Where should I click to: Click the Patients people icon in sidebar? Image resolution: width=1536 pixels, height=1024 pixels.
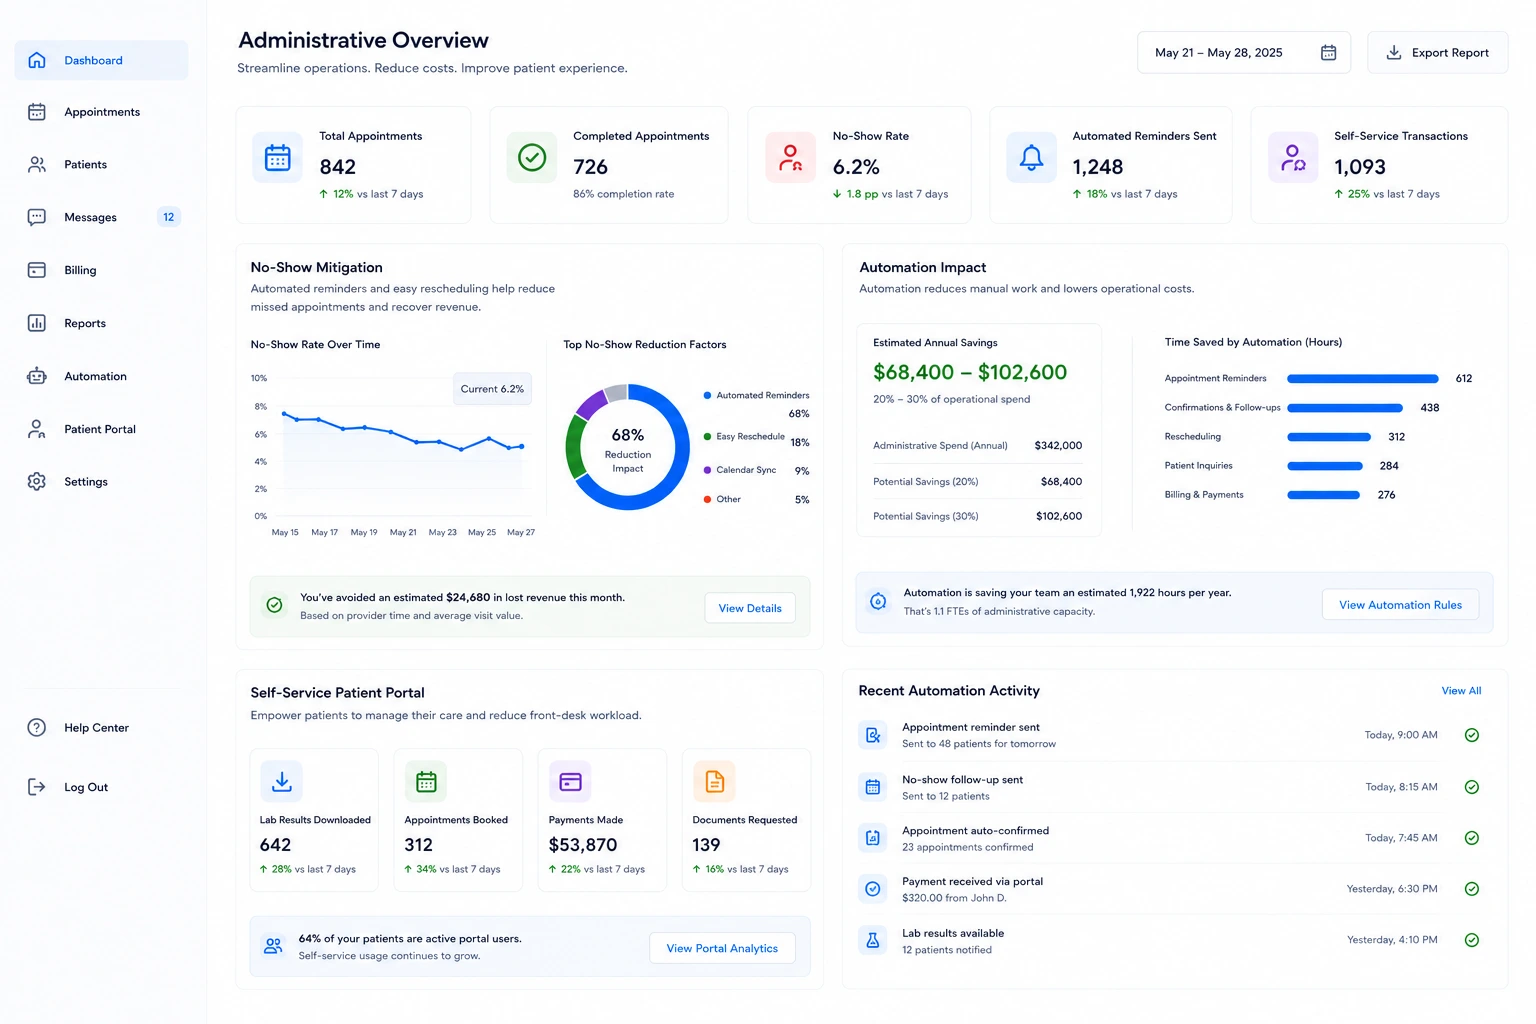[x=37, y=164]
